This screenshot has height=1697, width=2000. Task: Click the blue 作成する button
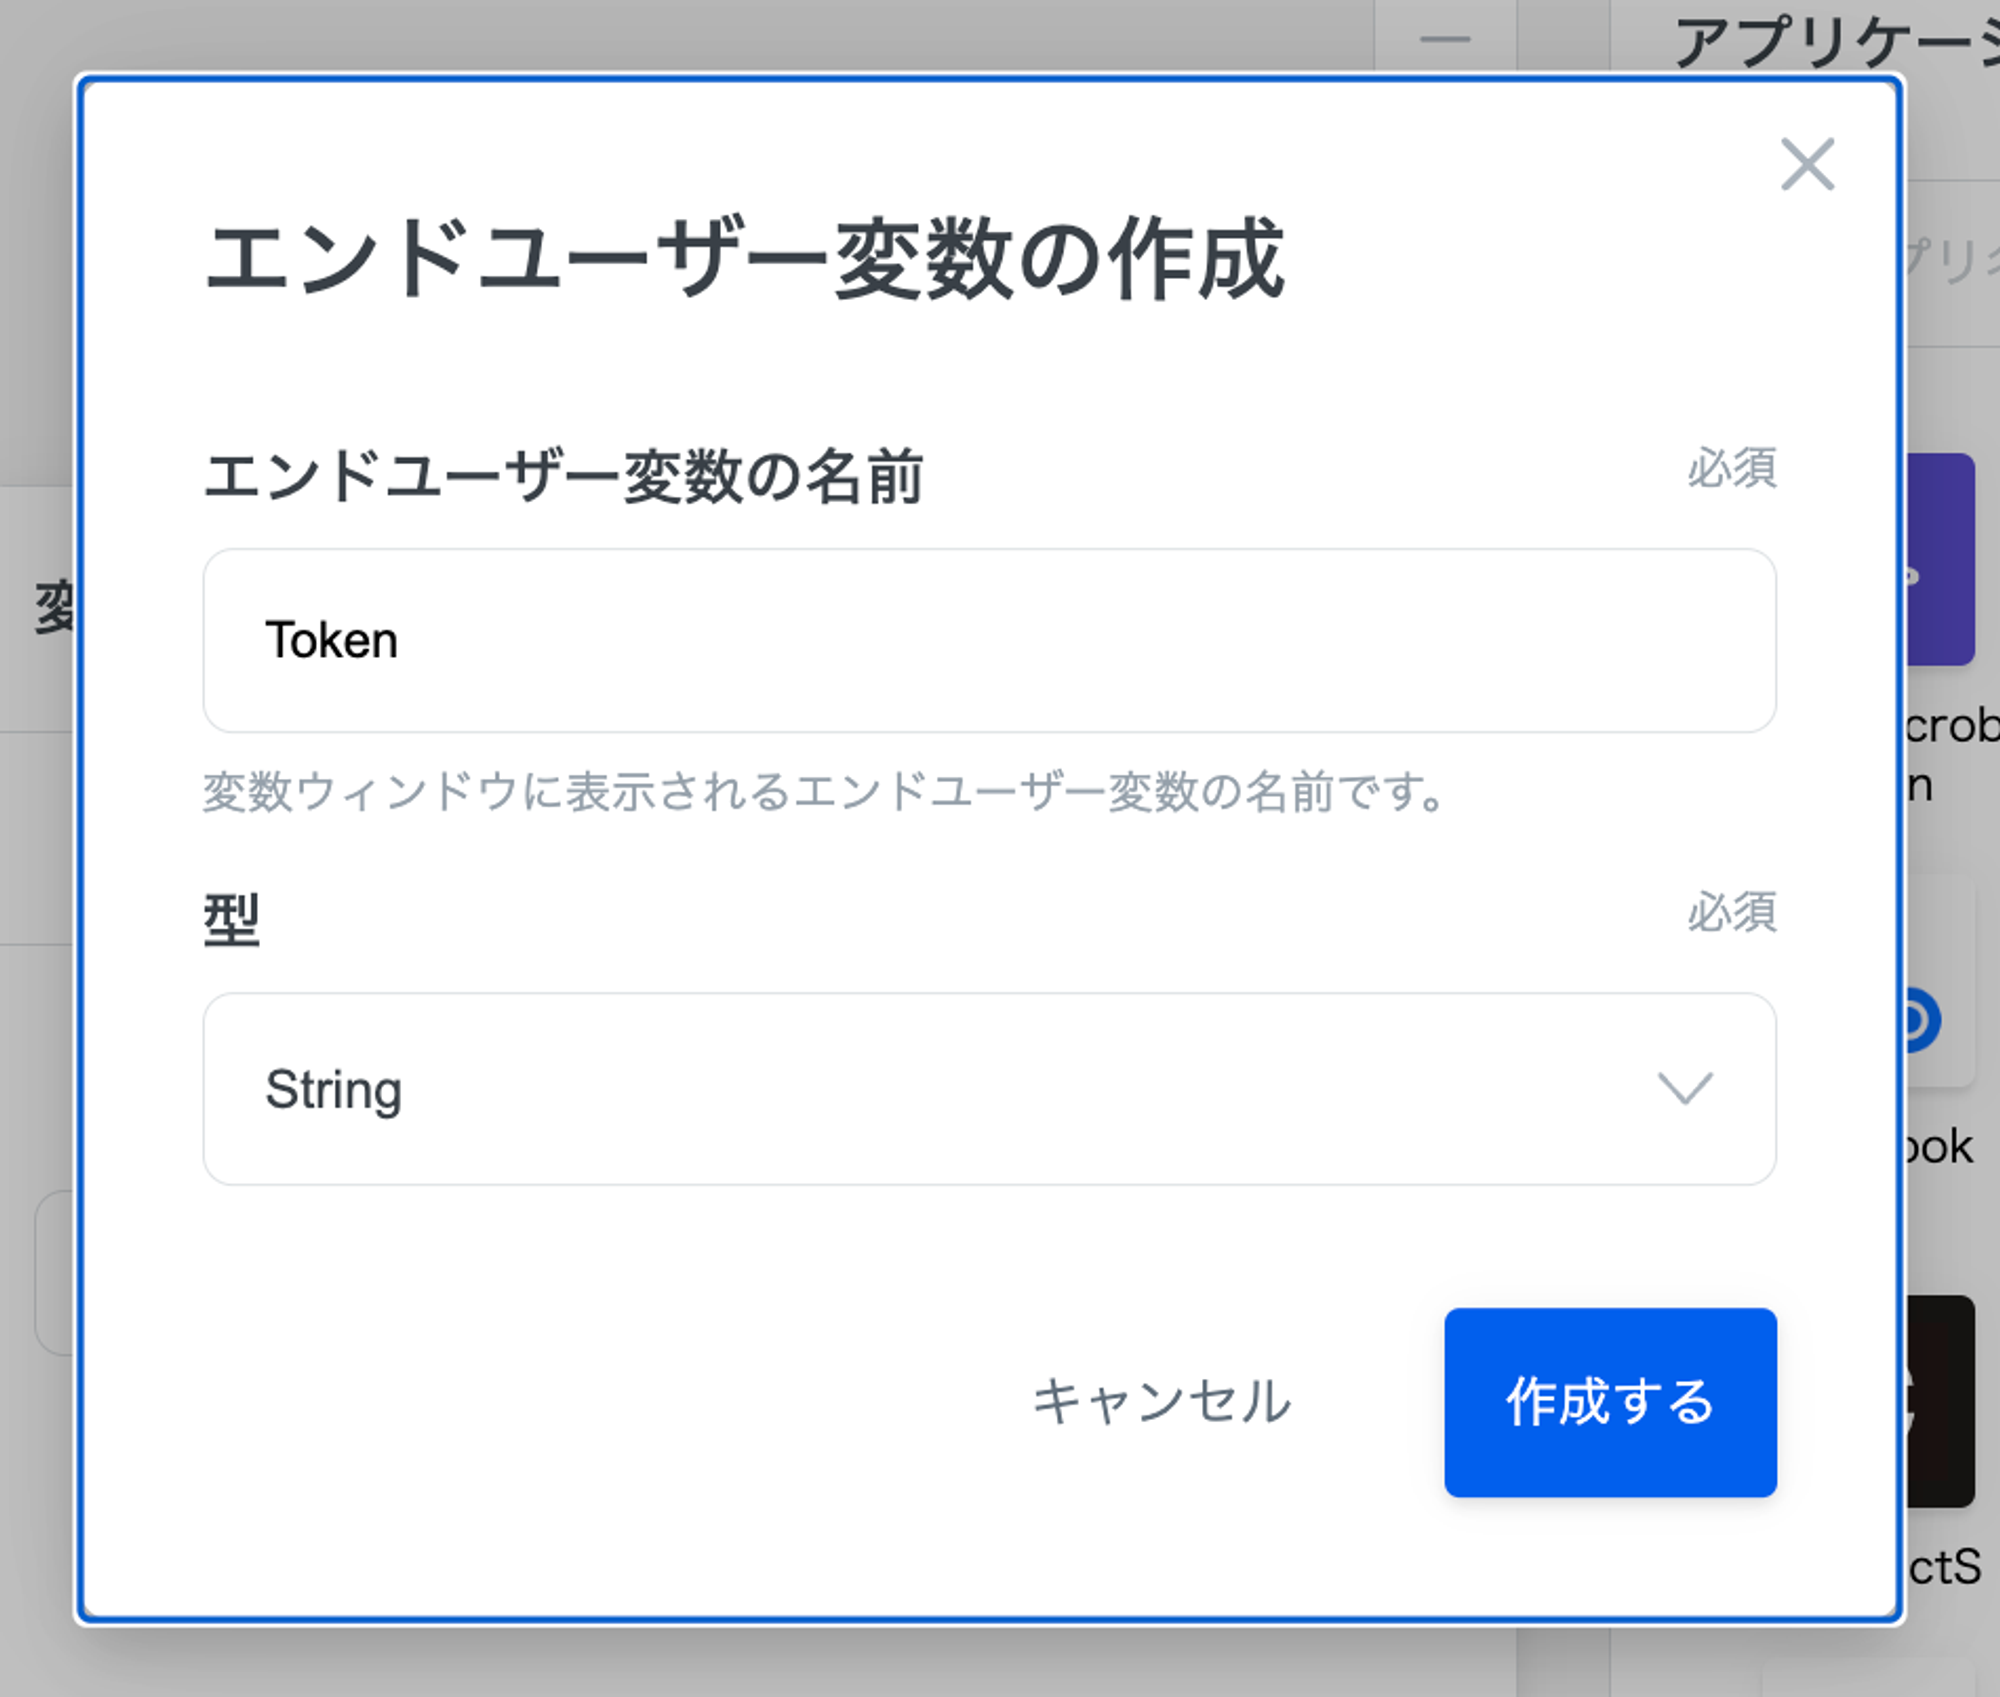tap(1610, 1402)
